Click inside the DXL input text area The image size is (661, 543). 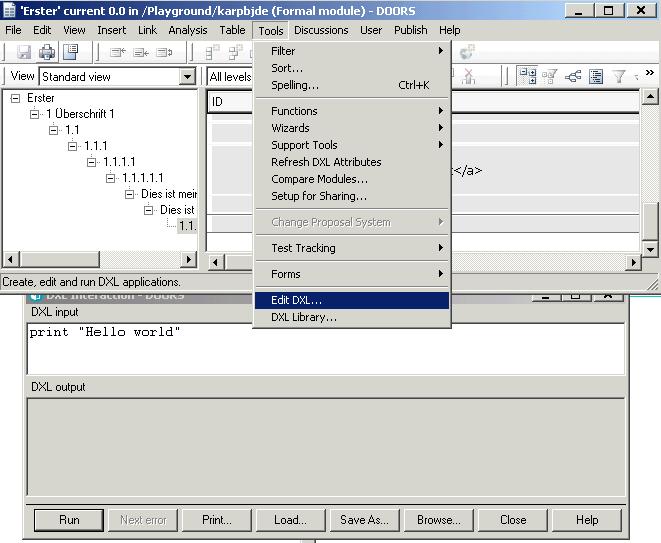(x=325, y=349)
